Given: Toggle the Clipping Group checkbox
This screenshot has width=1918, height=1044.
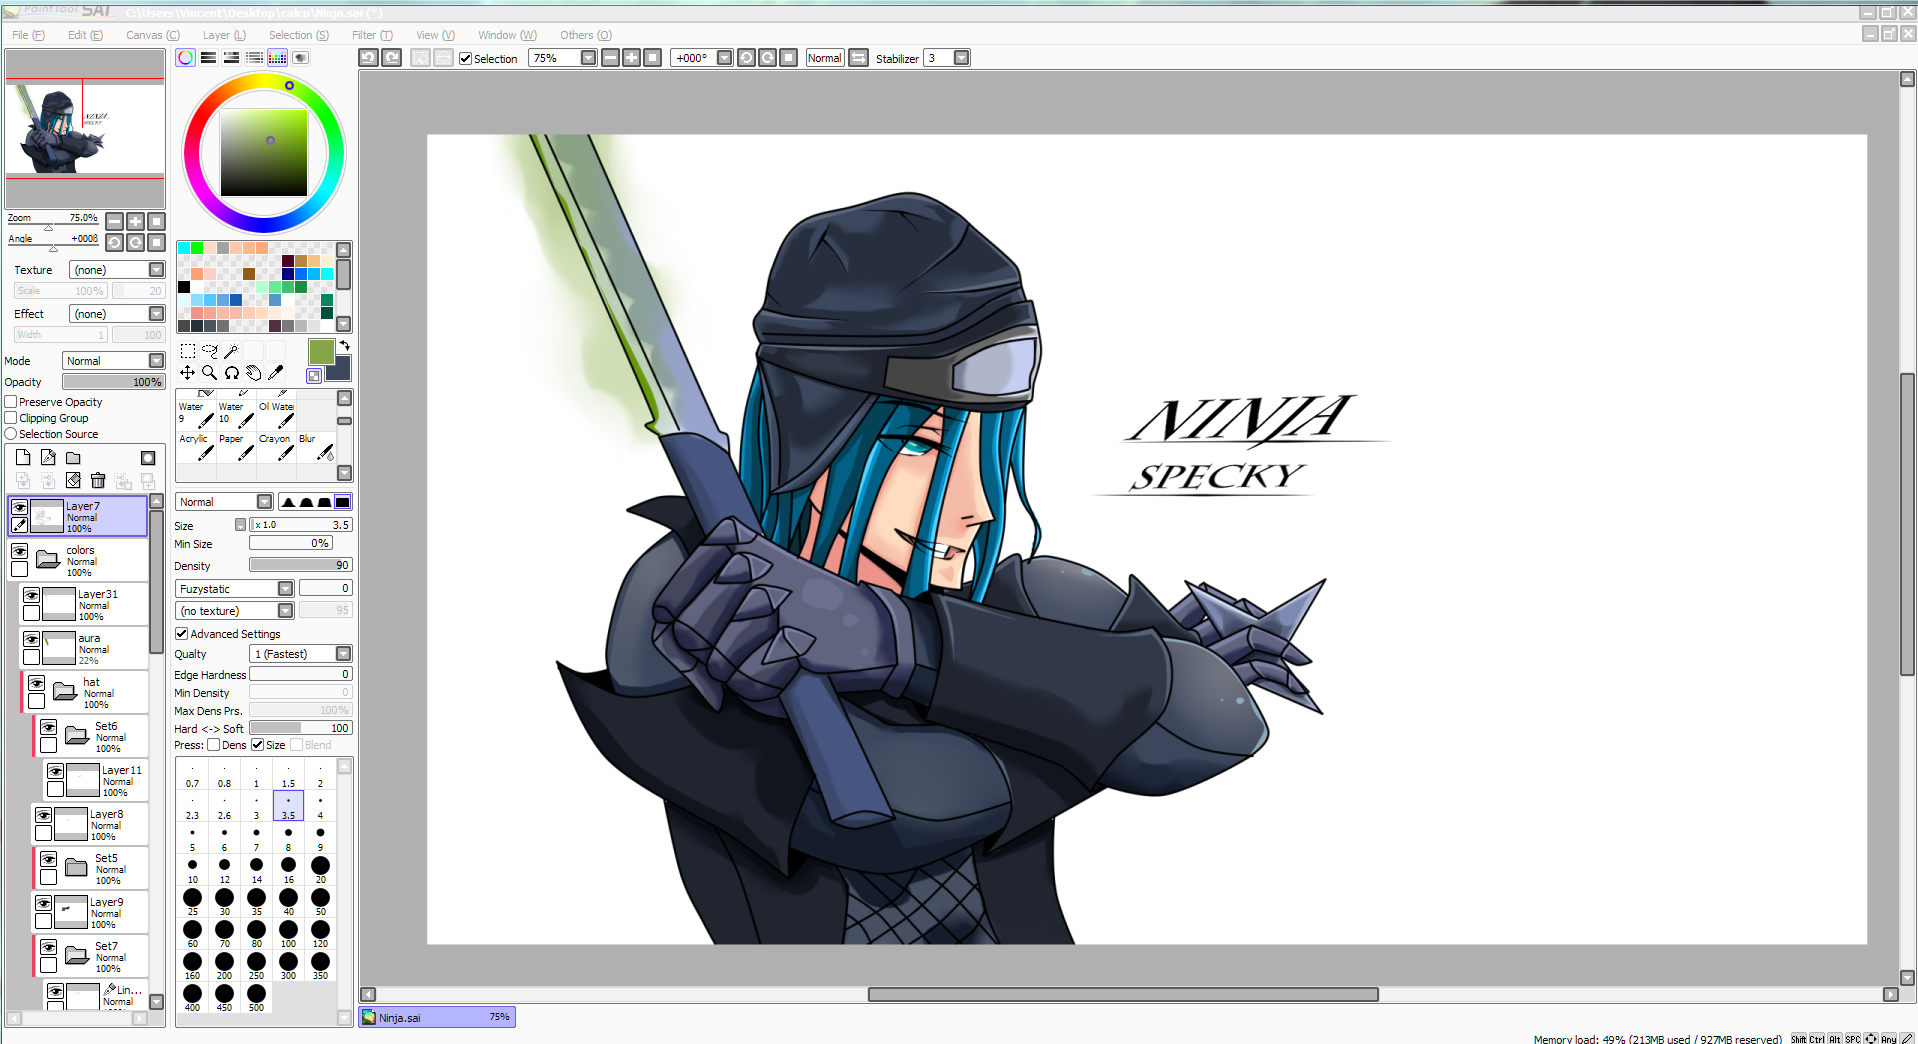Looking at the screenshot, I should 9,417.
